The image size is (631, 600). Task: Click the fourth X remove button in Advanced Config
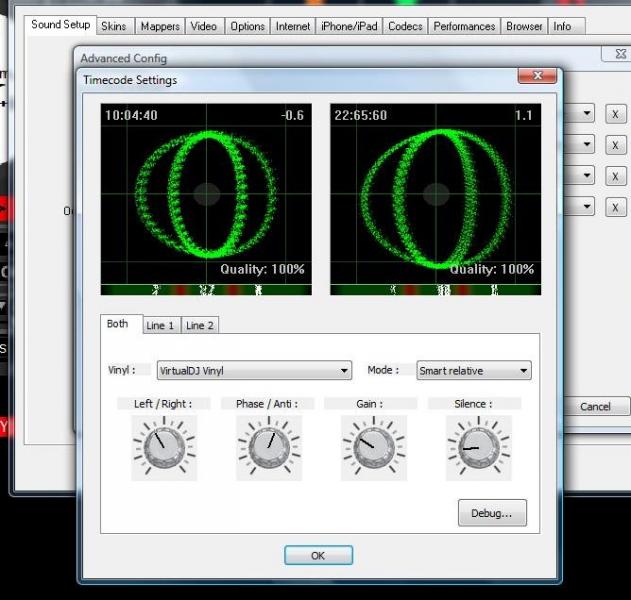pos(616,207)
